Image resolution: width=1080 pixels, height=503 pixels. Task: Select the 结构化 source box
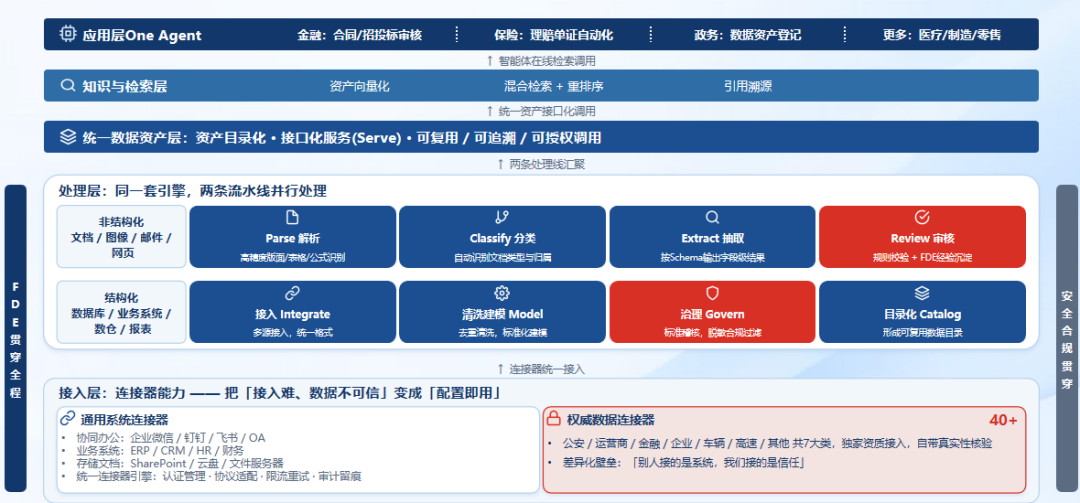(x=121, y=312)
